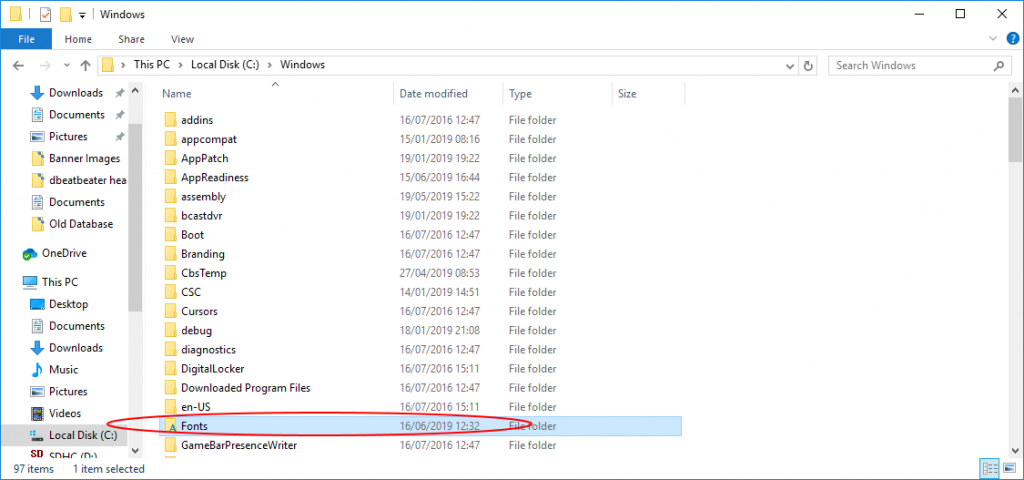Click navigation pane scroll down arrow
This screenshot has width=1024, height=480.
click(x=135, y=451)
